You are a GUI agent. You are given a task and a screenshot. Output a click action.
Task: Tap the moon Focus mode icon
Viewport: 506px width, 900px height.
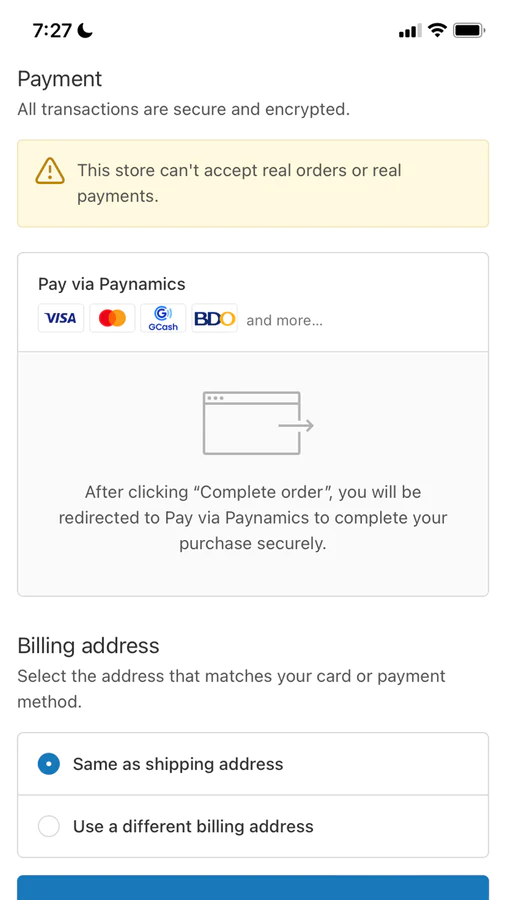point(85,30)
